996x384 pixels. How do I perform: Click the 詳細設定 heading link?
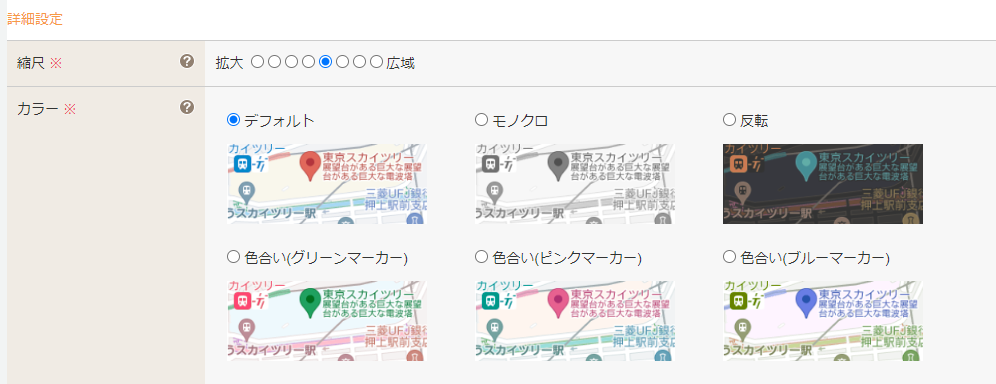pyautogui.click(x=35, y=18)
